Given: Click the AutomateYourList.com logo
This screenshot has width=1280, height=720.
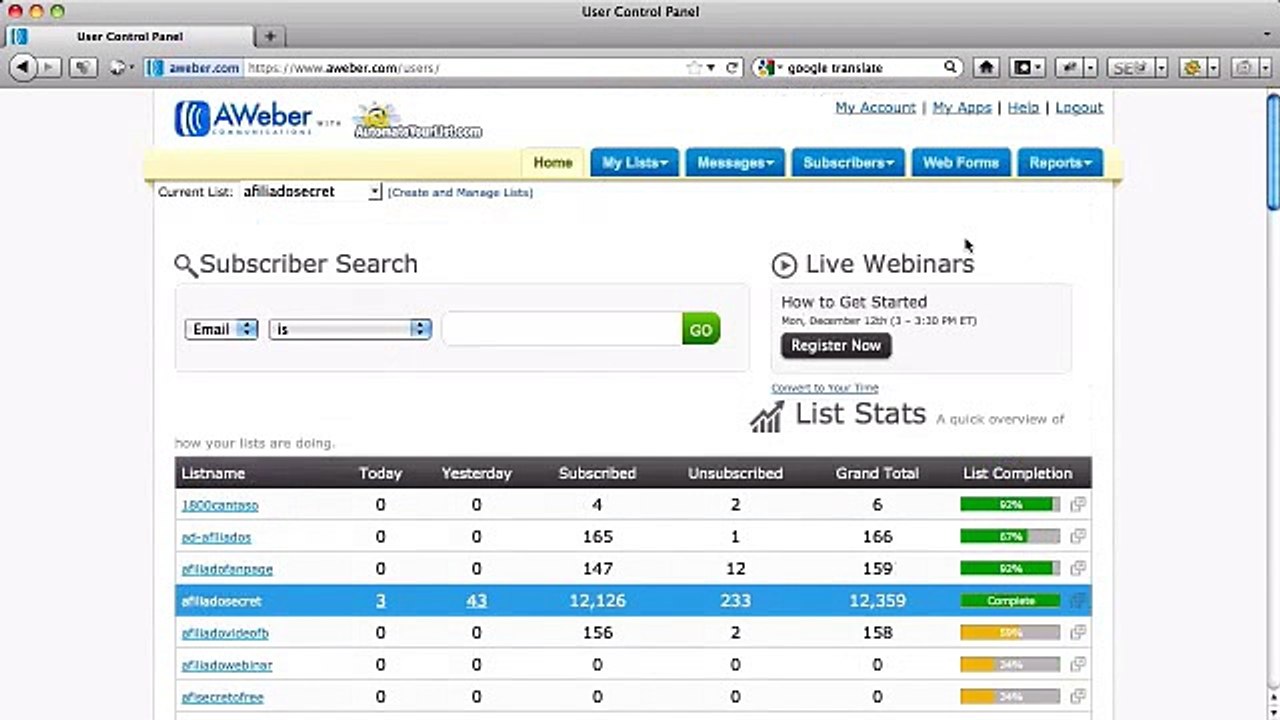Looking at the screenshot, I should pos(418,122).
